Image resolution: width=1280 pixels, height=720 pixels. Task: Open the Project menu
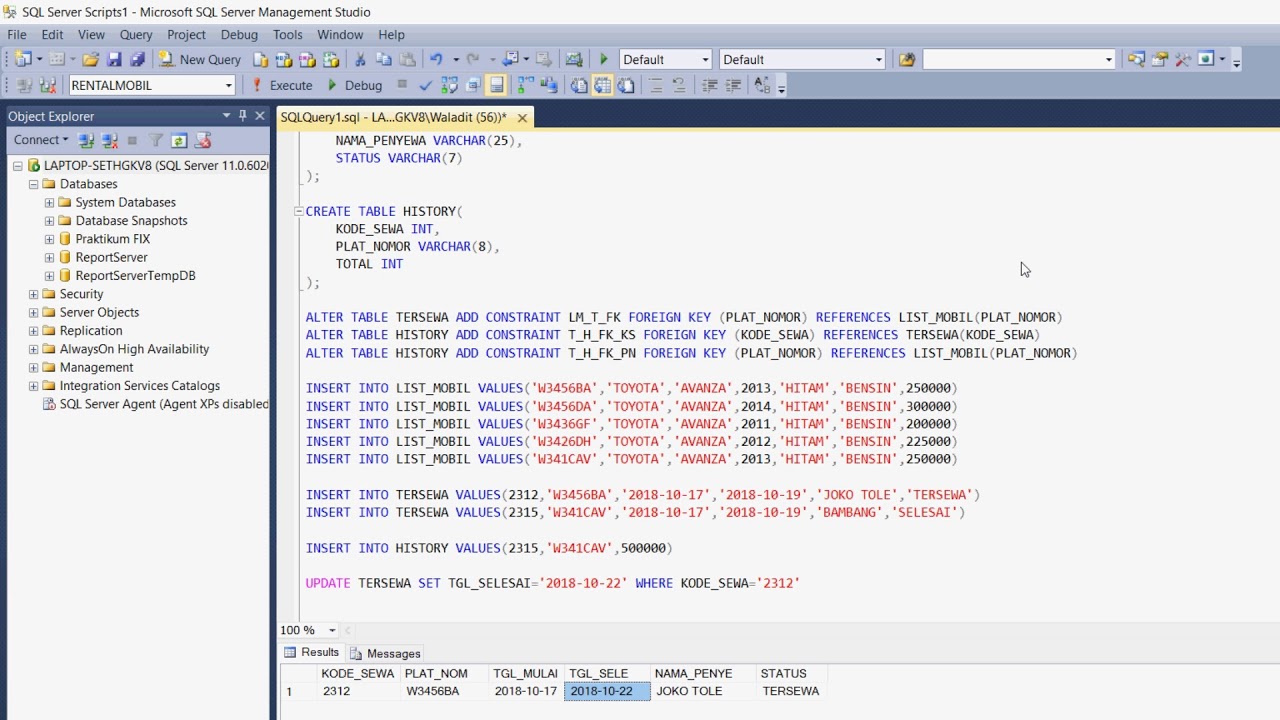186,35
